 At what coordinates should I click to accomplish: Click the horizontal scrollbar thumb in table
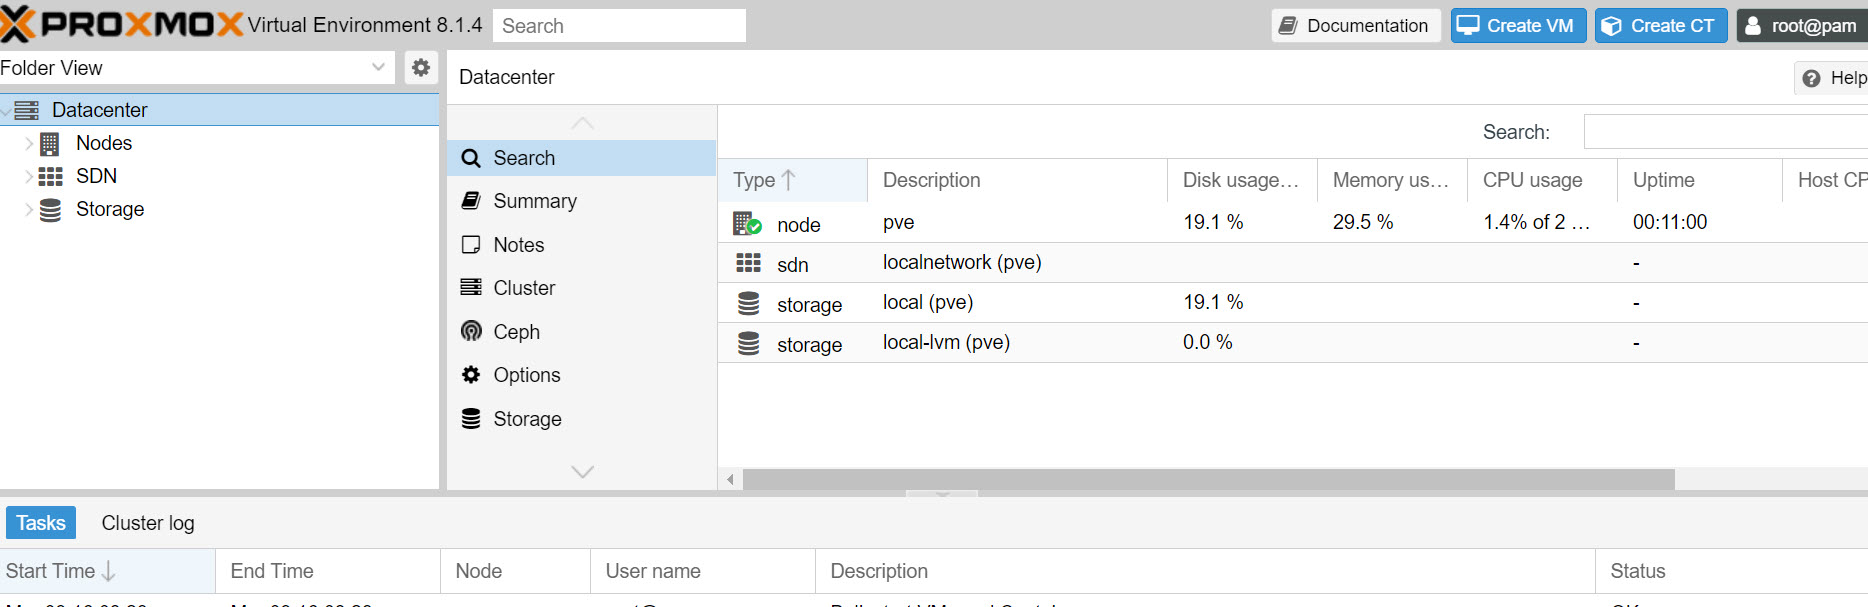[1208, 480]
